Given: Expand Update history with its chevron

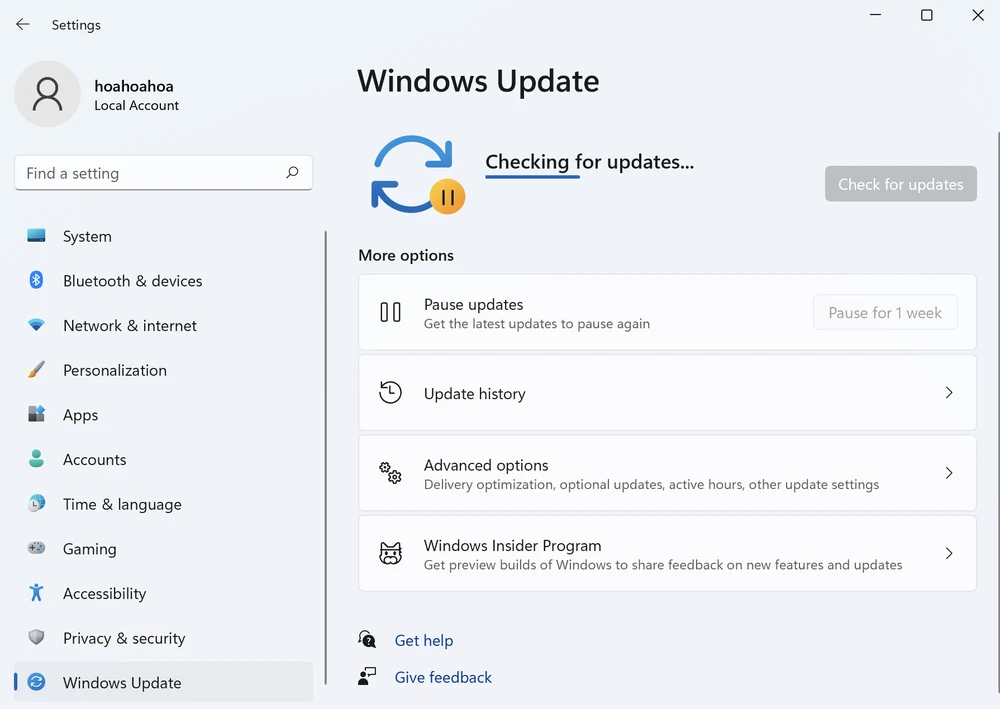Looking at the screenshot, I should click(x=948, y=392).
